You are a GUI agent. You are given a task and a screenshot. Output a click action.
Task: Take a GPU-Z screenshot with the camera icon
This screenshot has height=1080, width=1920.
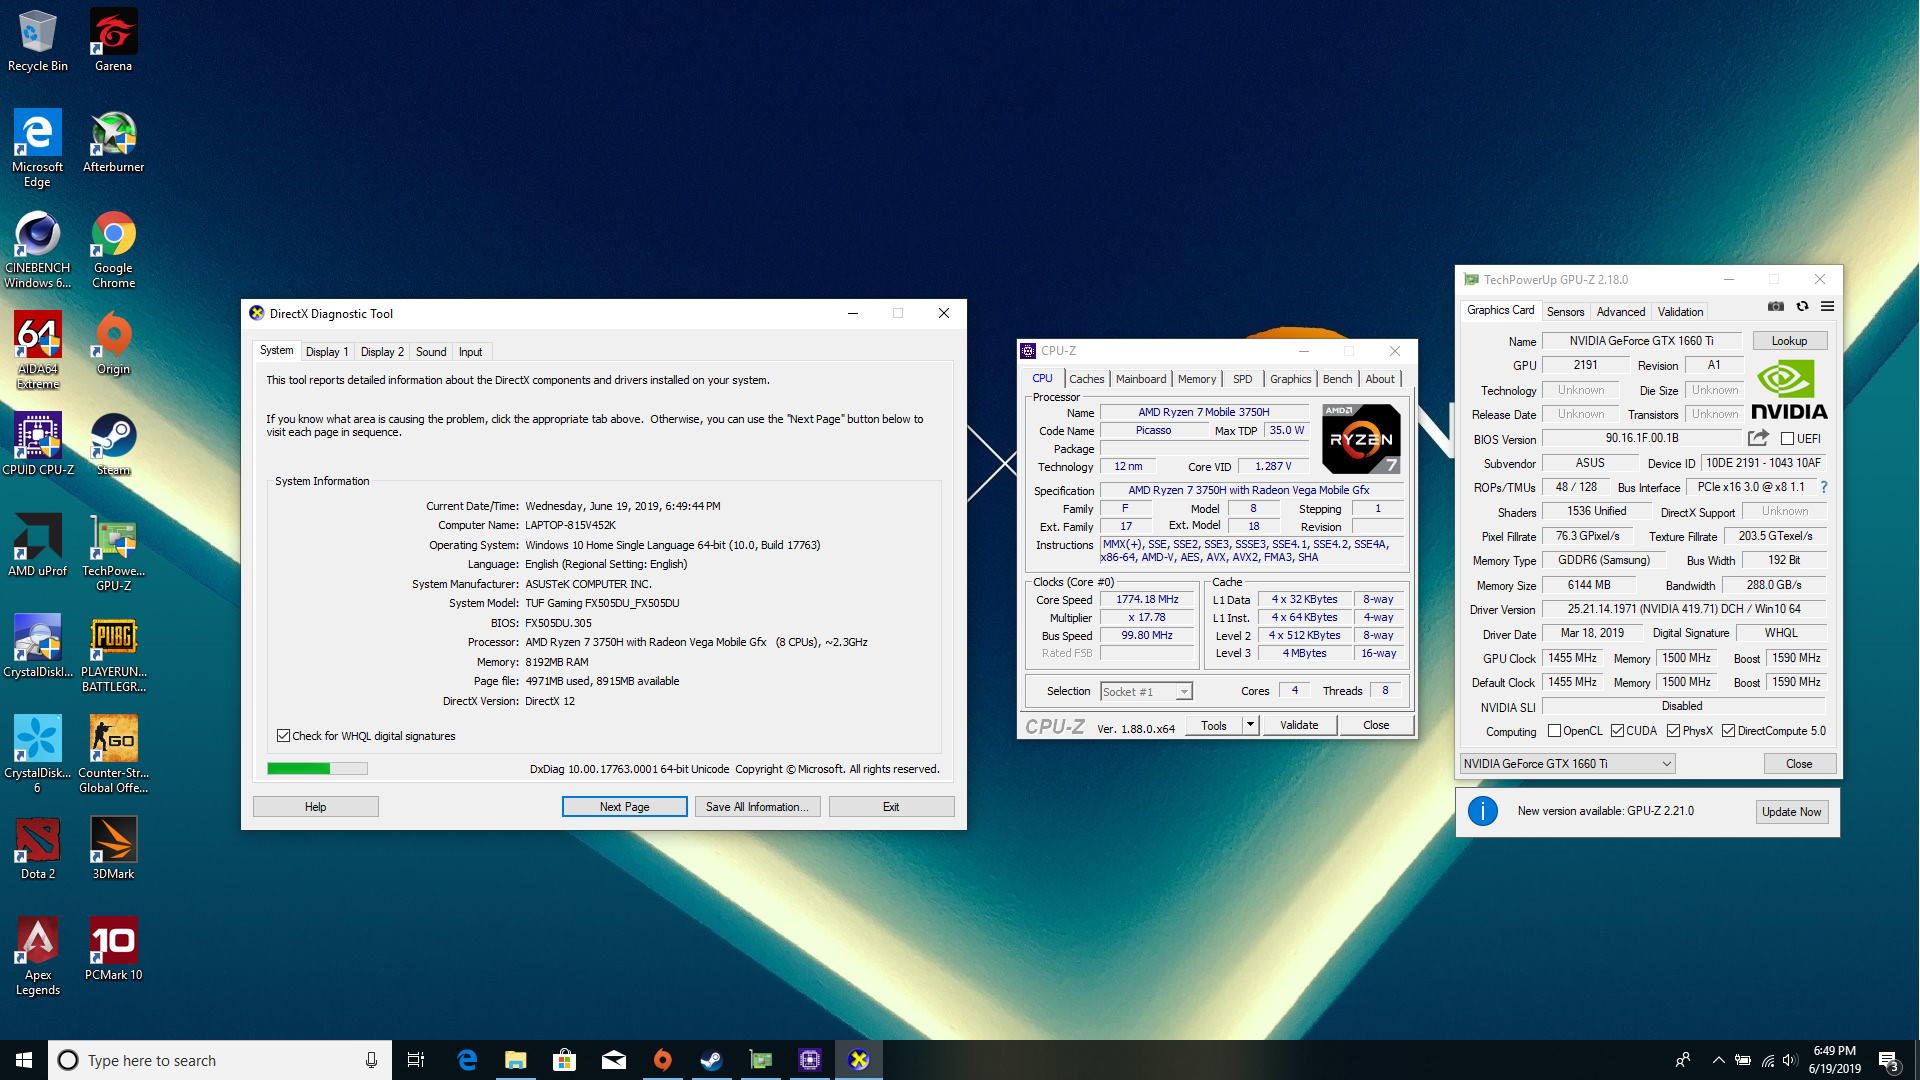pos(1776,307)
